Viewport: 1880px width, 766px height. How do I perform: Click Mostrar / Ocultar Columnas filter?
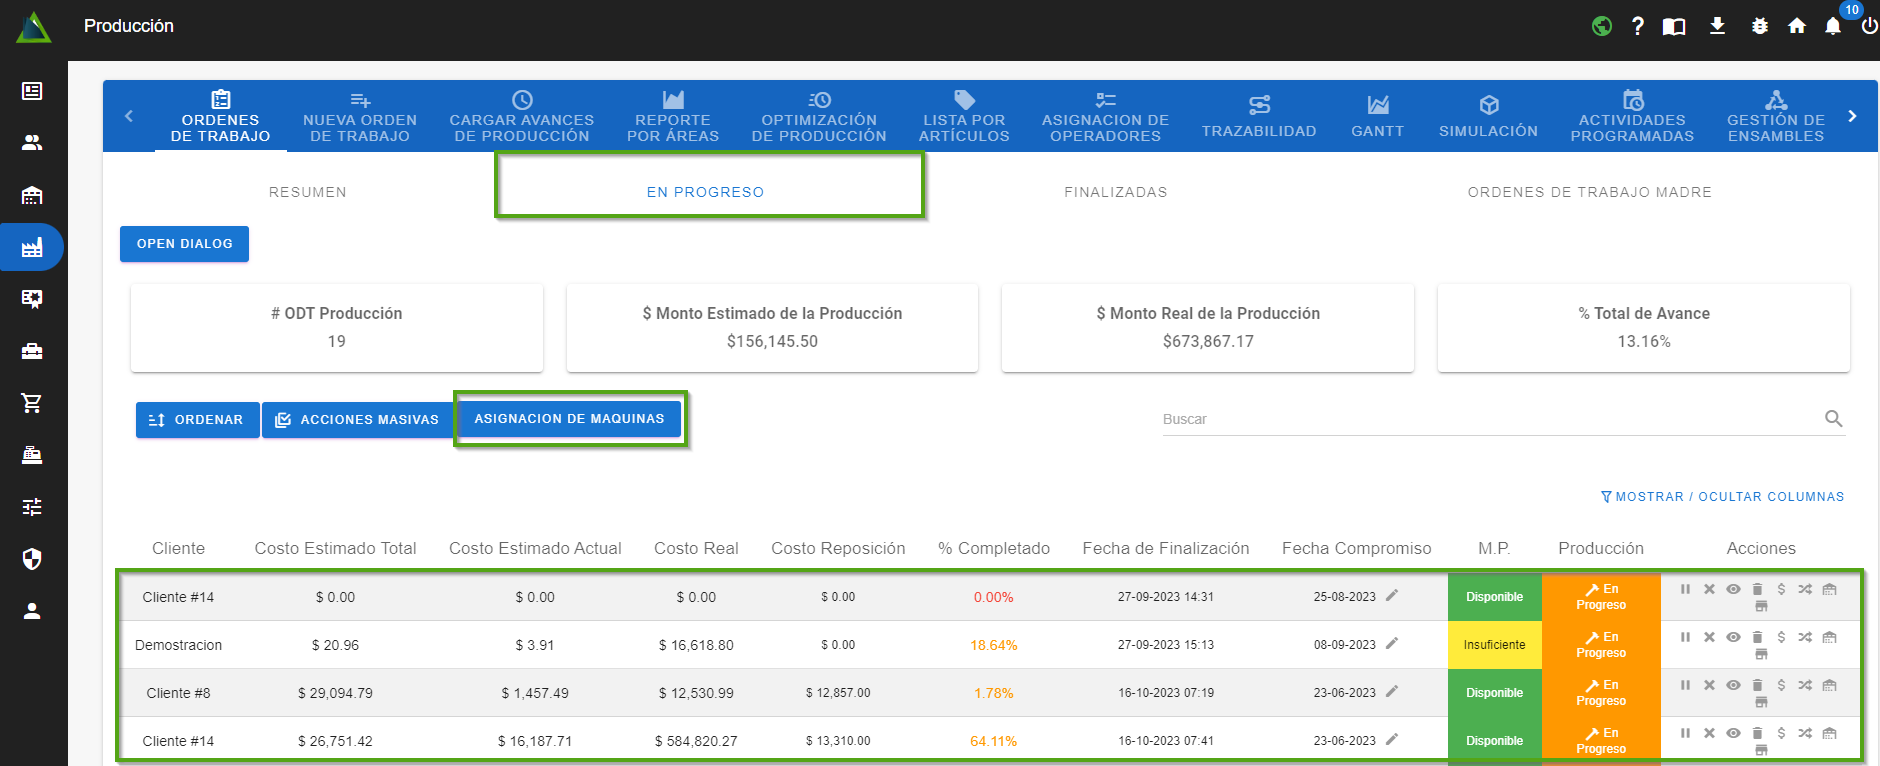(x=1722, y=497)
